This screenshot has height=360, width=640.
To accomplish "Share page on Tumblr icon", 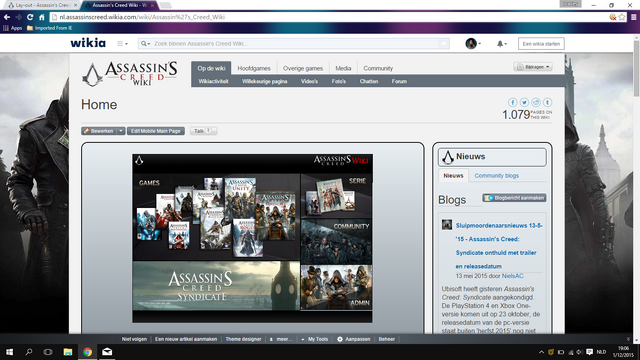I will click(547, 102).
